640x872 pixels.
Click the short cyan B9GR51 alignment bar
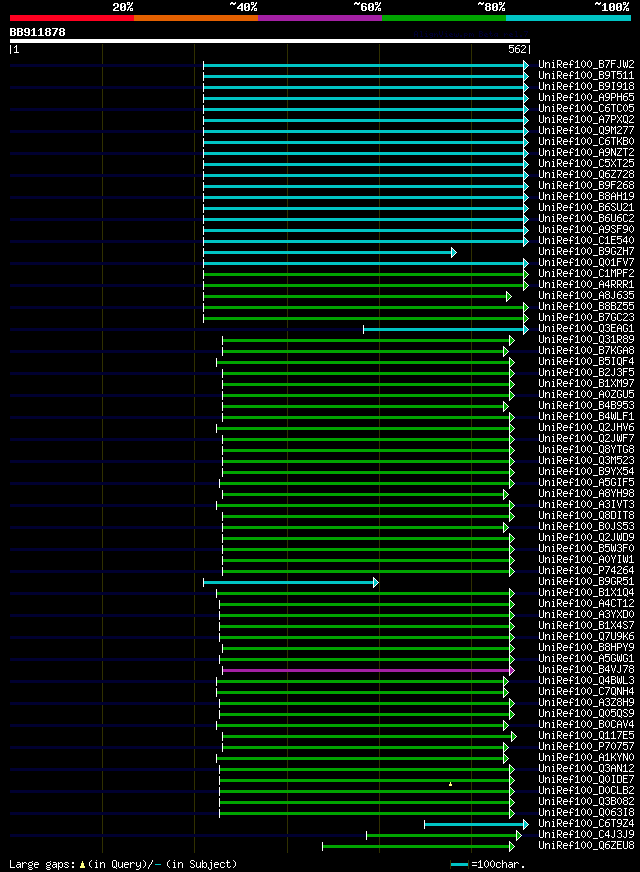coord(291,582)
